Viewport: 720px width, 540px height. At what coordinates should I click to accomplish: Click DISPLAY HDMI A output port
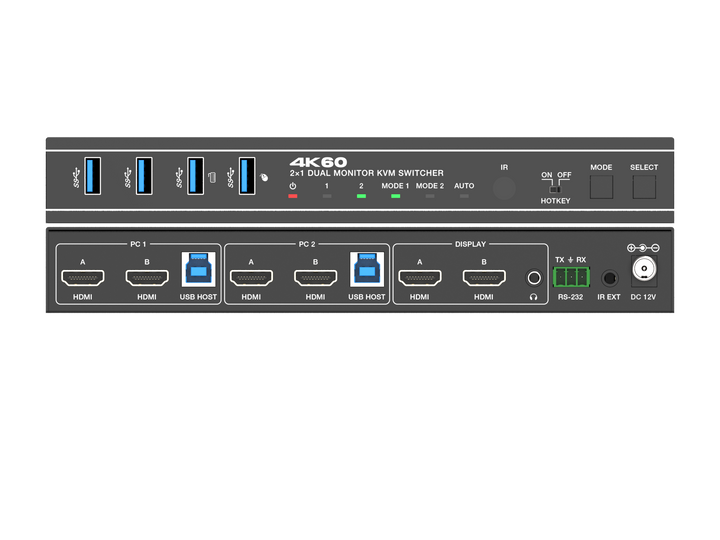click(420, 278)
